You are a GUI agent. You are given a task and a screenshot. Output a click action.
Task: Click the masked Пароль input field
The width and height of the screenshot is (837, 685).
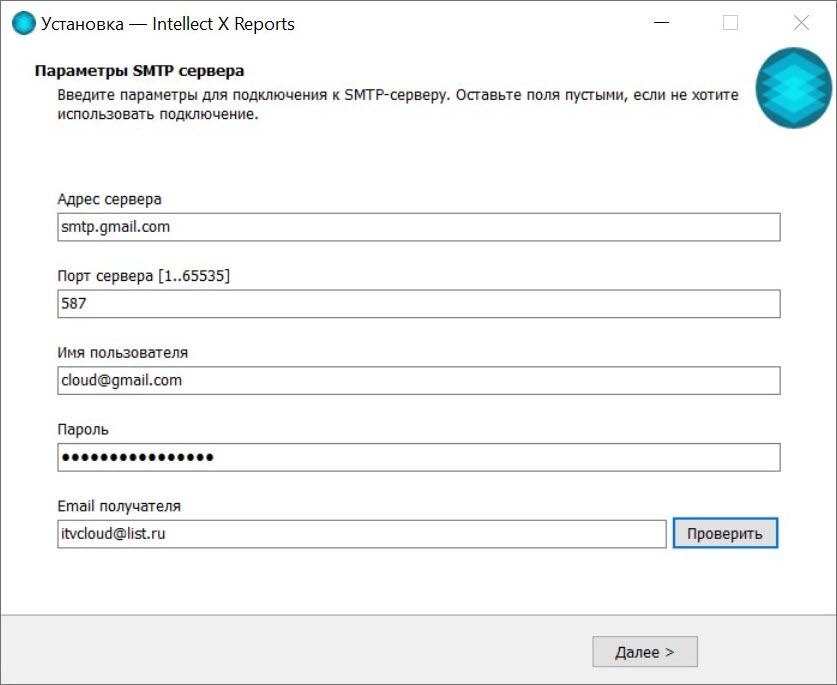(x=419, y=457)
